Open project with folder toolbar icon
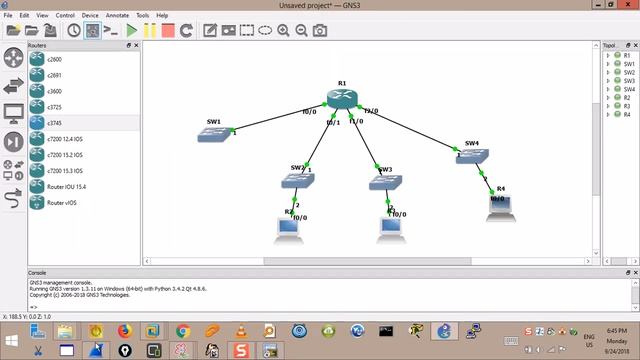 pos(31,31)
